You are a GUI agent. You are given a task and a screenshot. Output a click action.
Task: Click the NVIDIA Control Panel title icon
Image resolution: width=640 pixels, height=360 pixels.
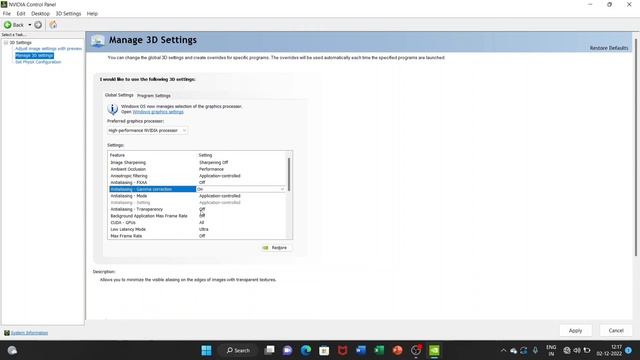click(x=4, y=4)
